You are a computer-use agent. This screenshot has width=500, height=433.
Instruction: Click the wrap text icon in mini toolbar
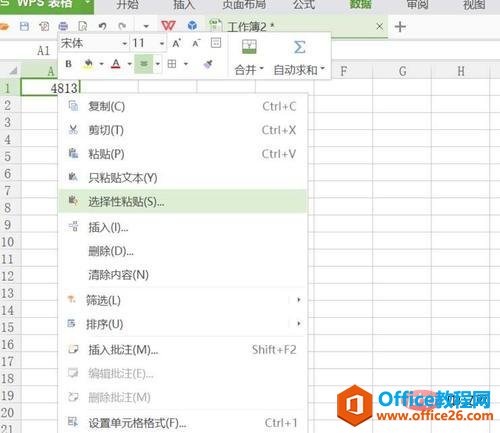[216, 43]
